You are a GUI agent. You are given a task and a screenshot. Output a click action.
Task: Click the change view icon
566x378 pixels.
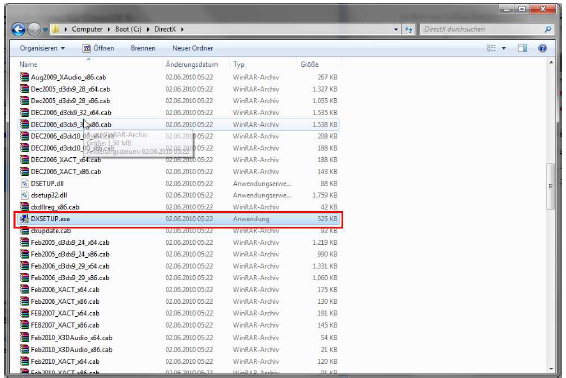(x=491, y=48)
